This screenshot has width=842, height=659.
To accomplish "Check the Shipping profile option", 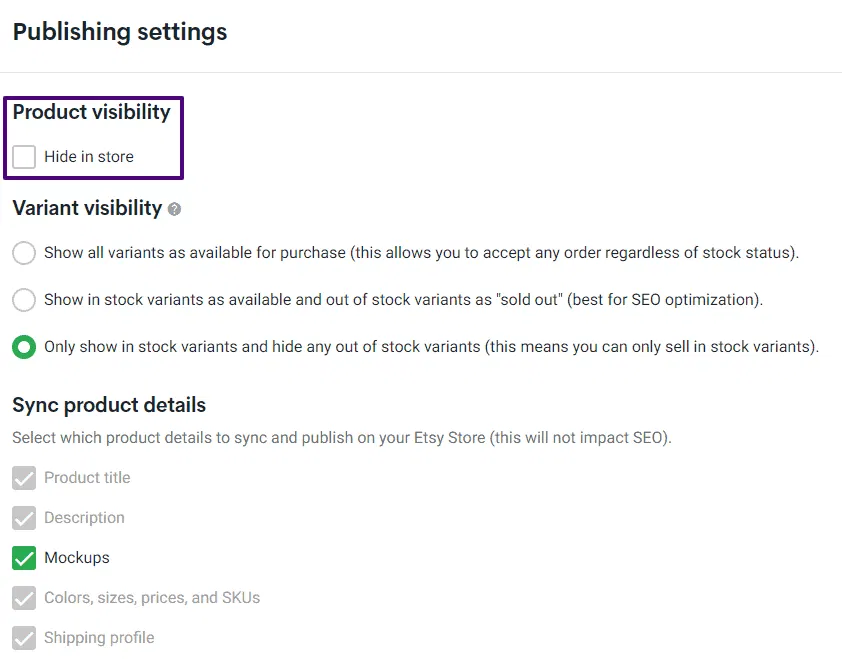I will (24, 637).
